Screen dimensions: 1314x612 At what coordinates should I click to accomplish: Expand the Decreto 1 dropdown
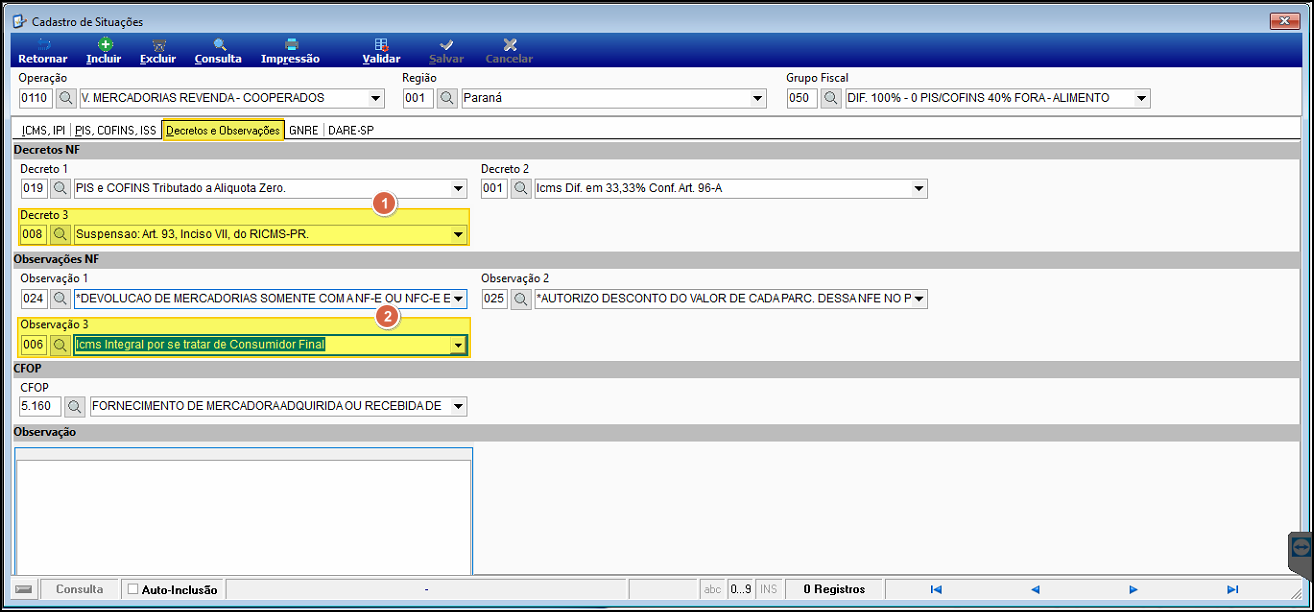[459, 188]
